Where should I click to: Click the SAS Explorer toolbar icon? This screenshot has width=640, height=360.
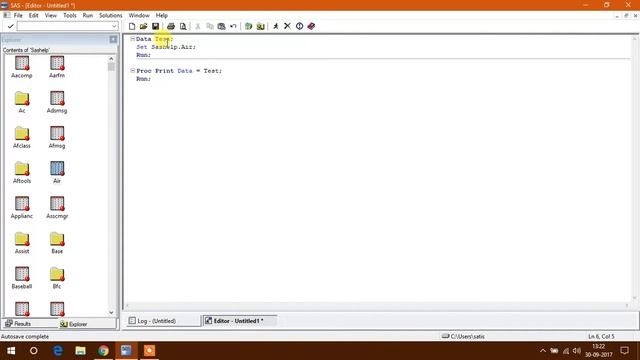point(260,26)
